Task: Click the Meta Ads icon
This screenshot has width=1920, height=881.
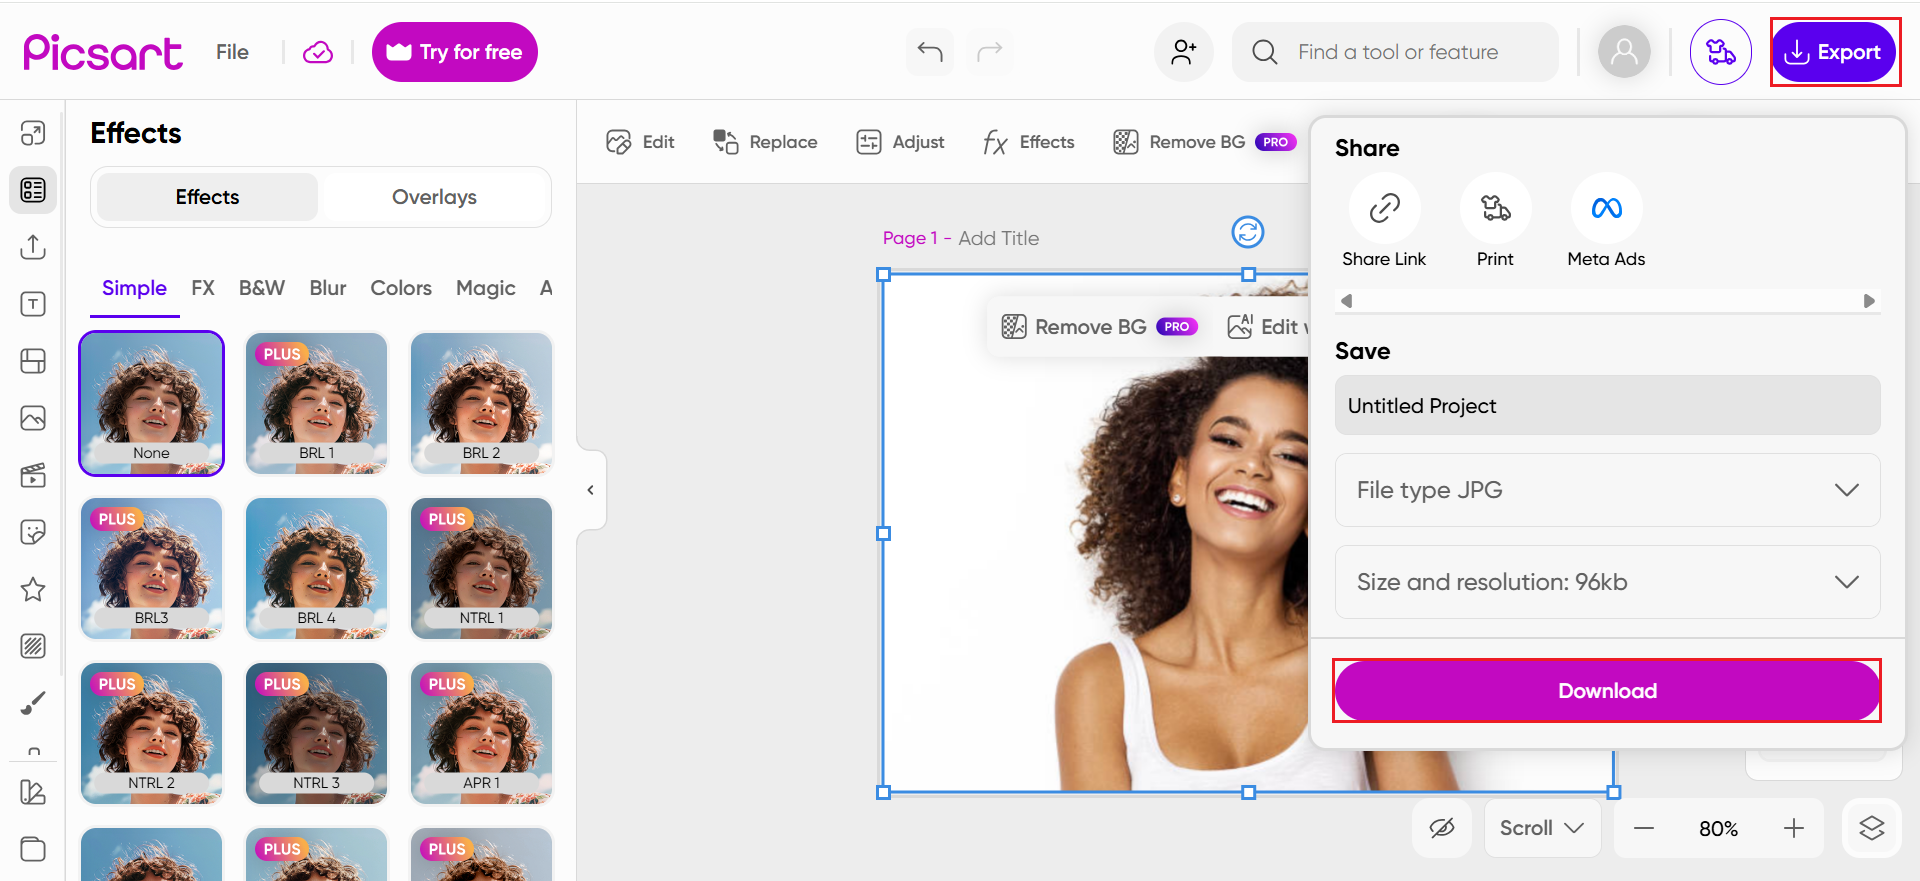Action: 1606,208
